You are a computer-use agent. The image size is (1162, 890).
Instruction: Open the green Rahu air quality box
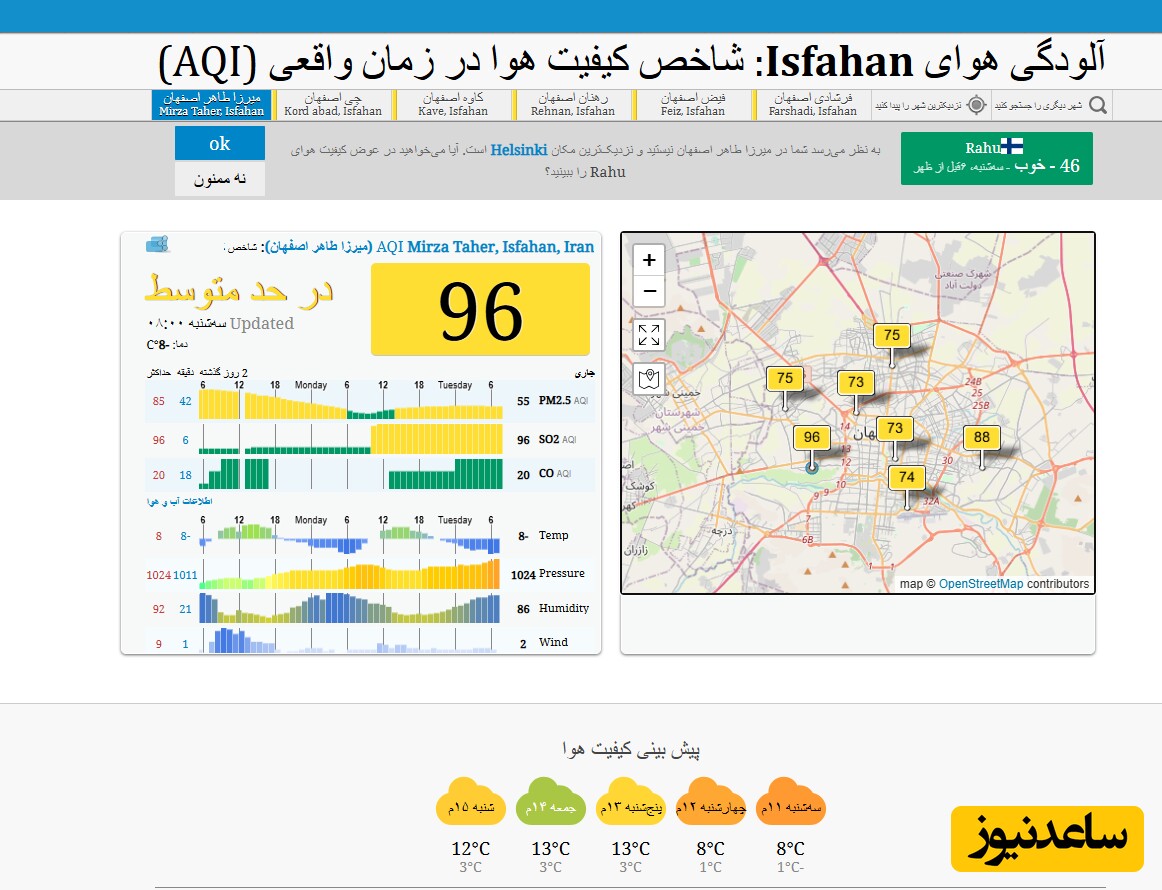pyautogui.click(x=996, y=158)
